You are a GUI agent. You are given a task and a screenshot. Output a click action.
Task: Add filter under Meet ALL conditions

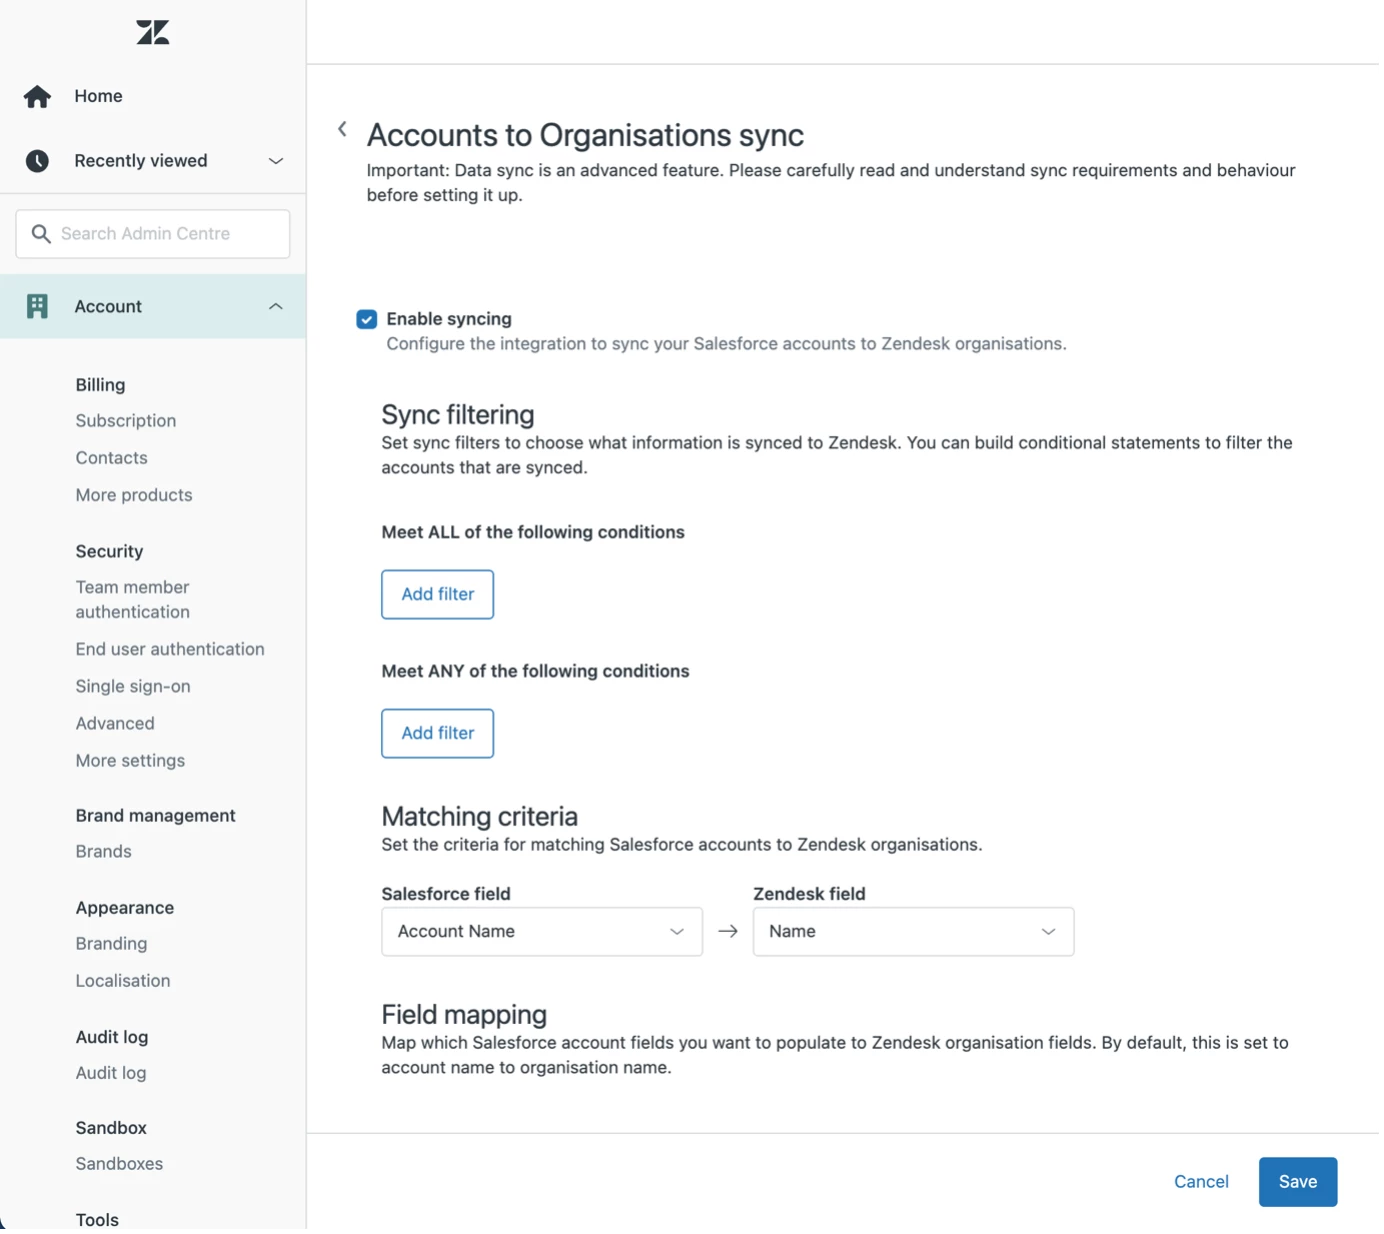click(438, 595)
